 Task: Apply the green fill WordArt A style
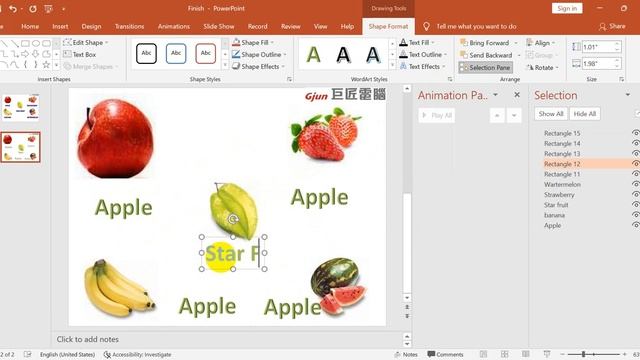[x=313, y=54]
